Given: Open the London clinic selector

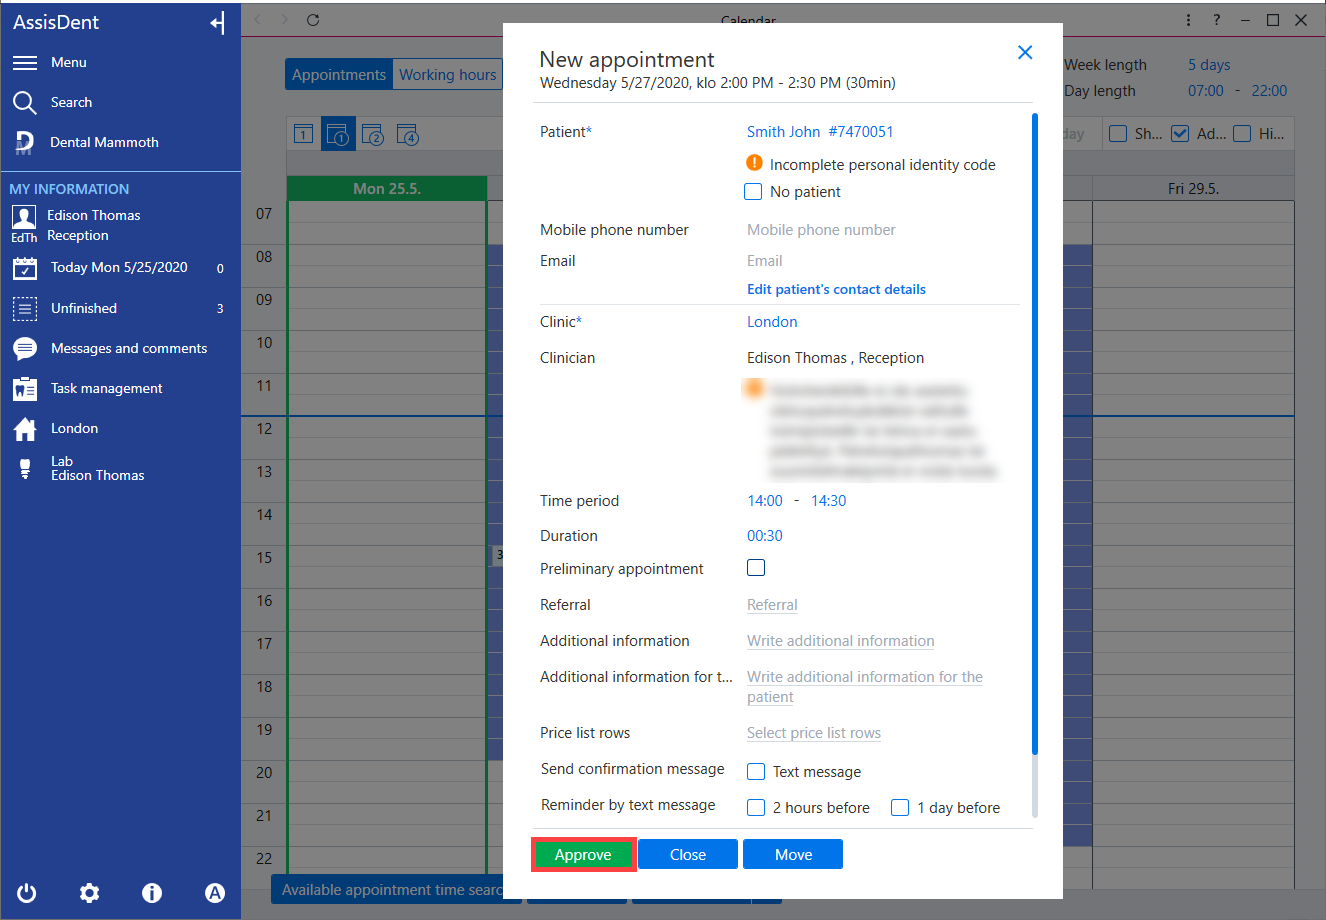Looking at the screenshot, I should click(x=772, y=322).
